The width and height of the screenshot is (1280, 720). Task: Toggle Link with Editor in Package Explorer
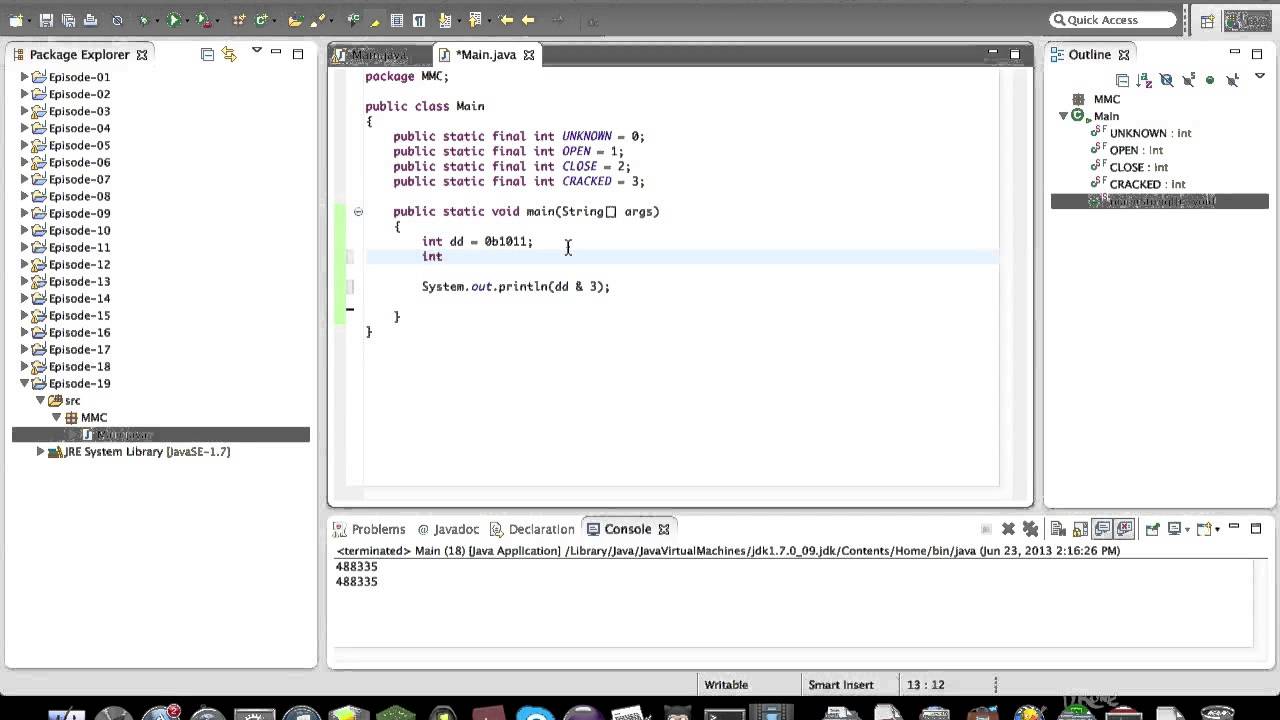tap(229, 54)
